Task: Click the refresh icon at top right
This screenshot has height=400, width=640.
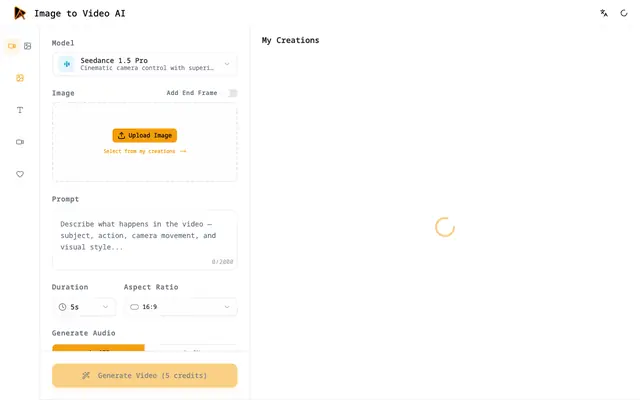Action: (624, 13)
